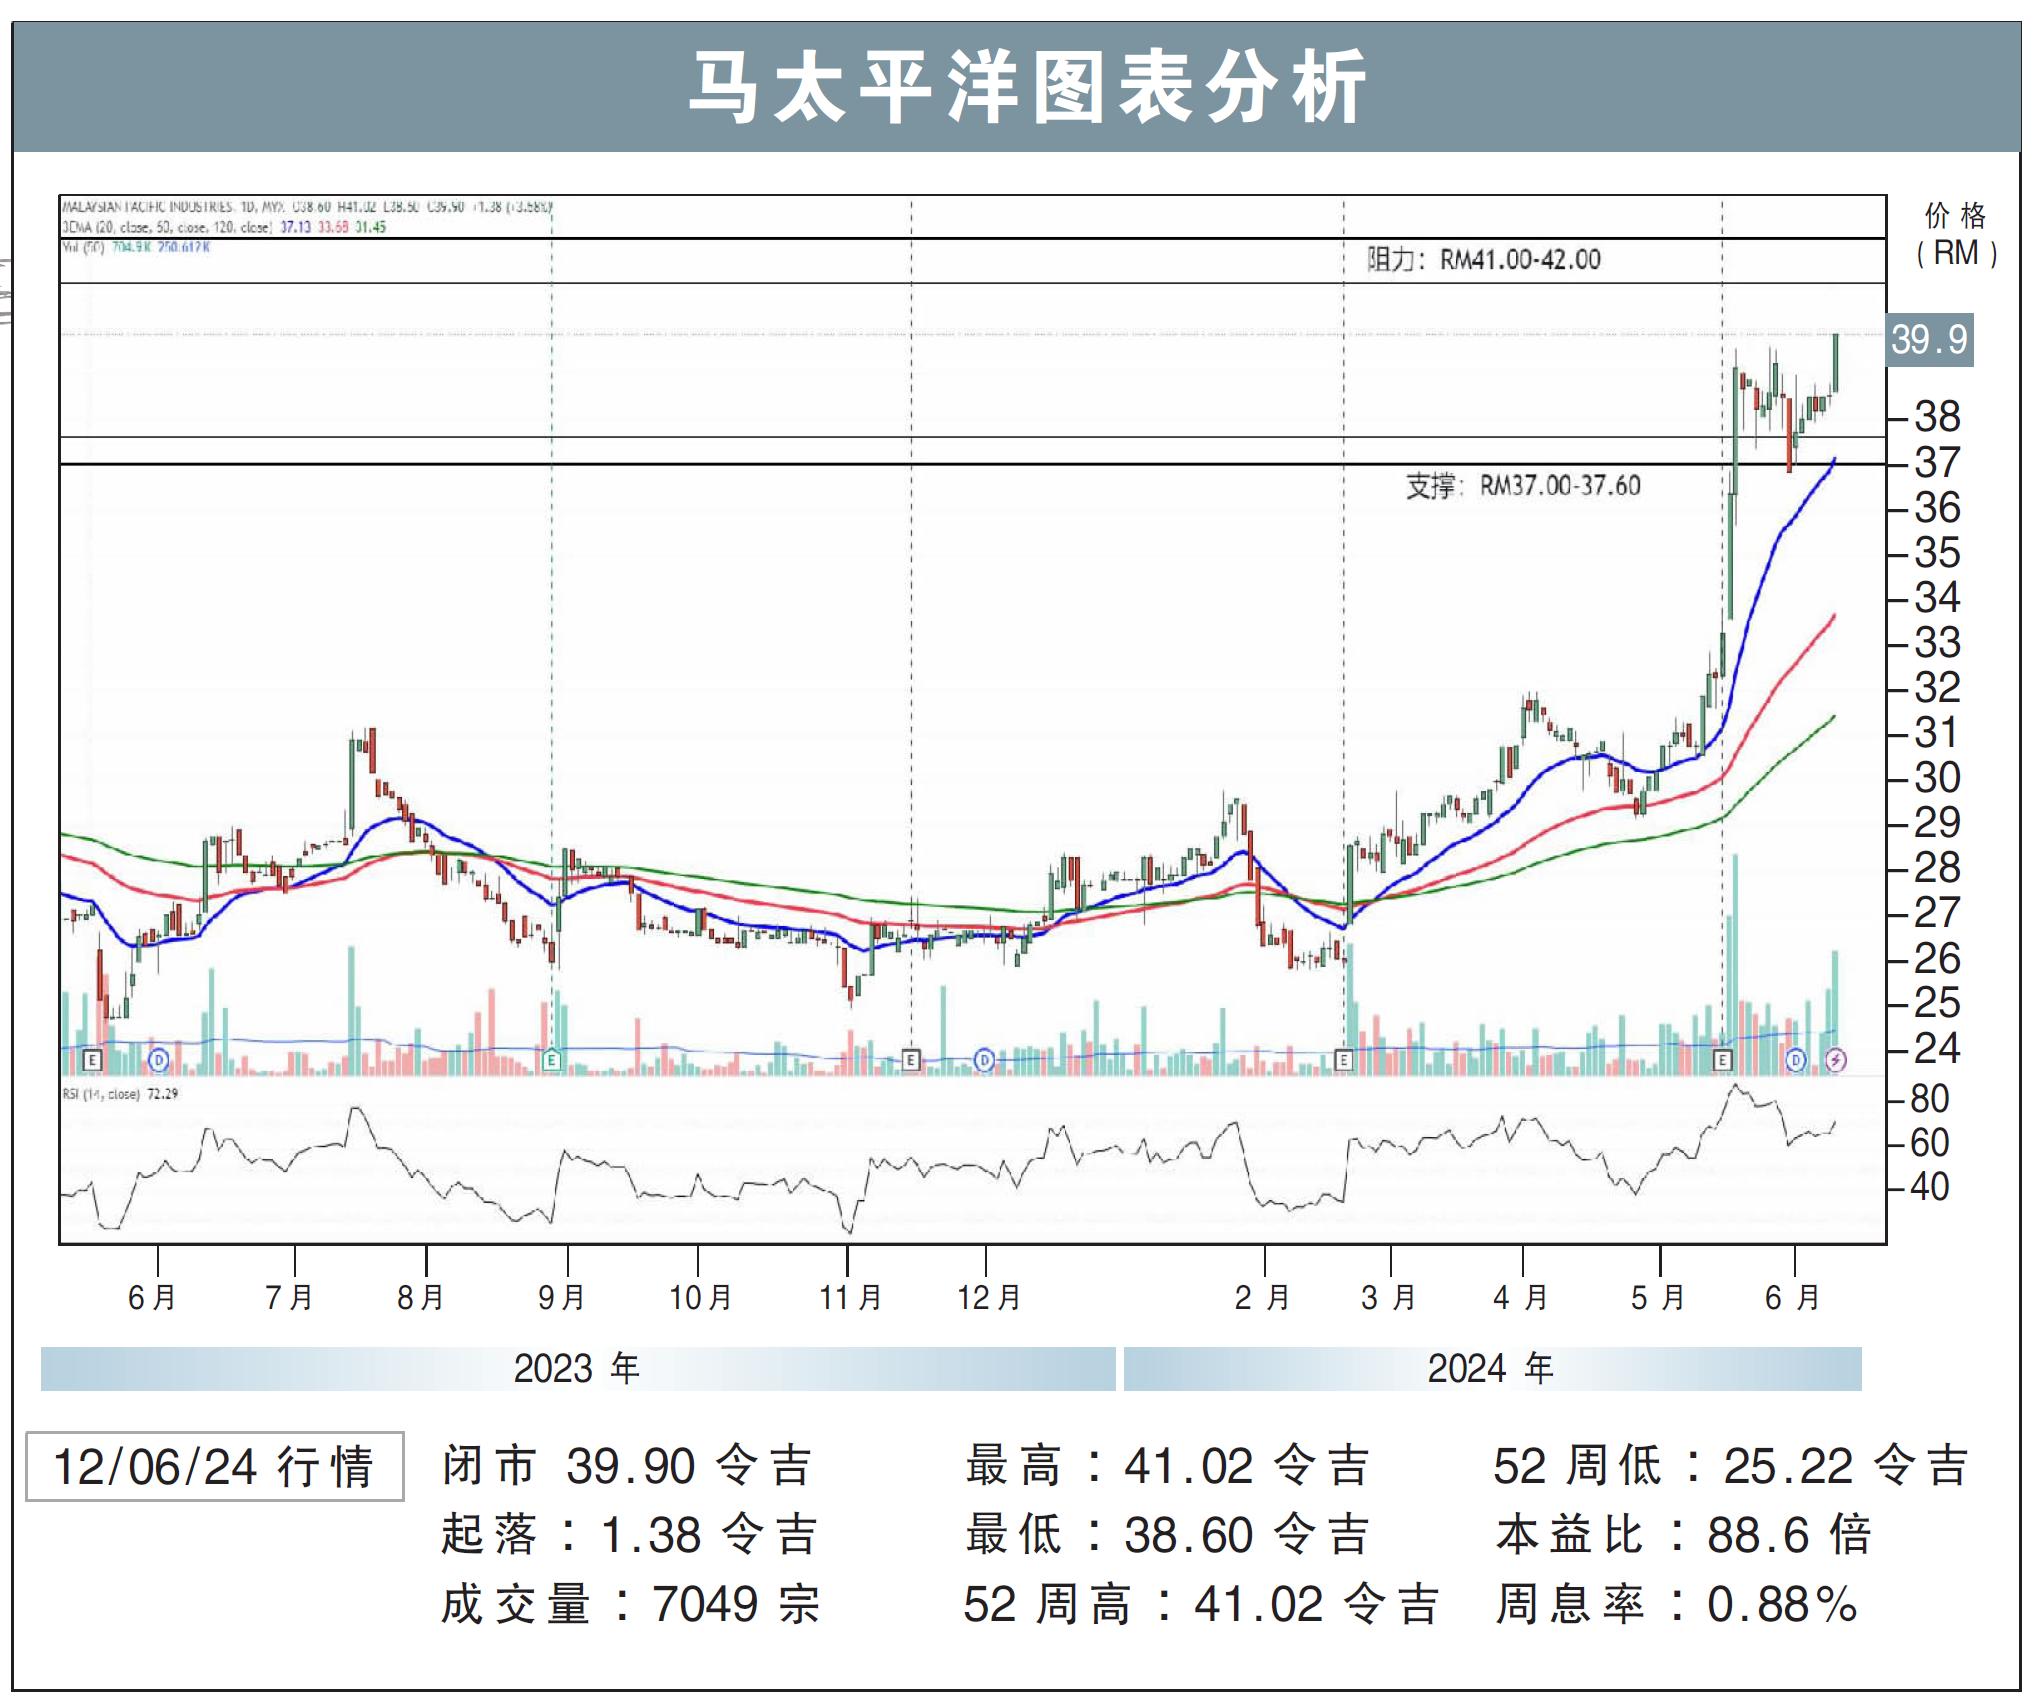Click the 8月 month label on the time axis

(421, 1298)
